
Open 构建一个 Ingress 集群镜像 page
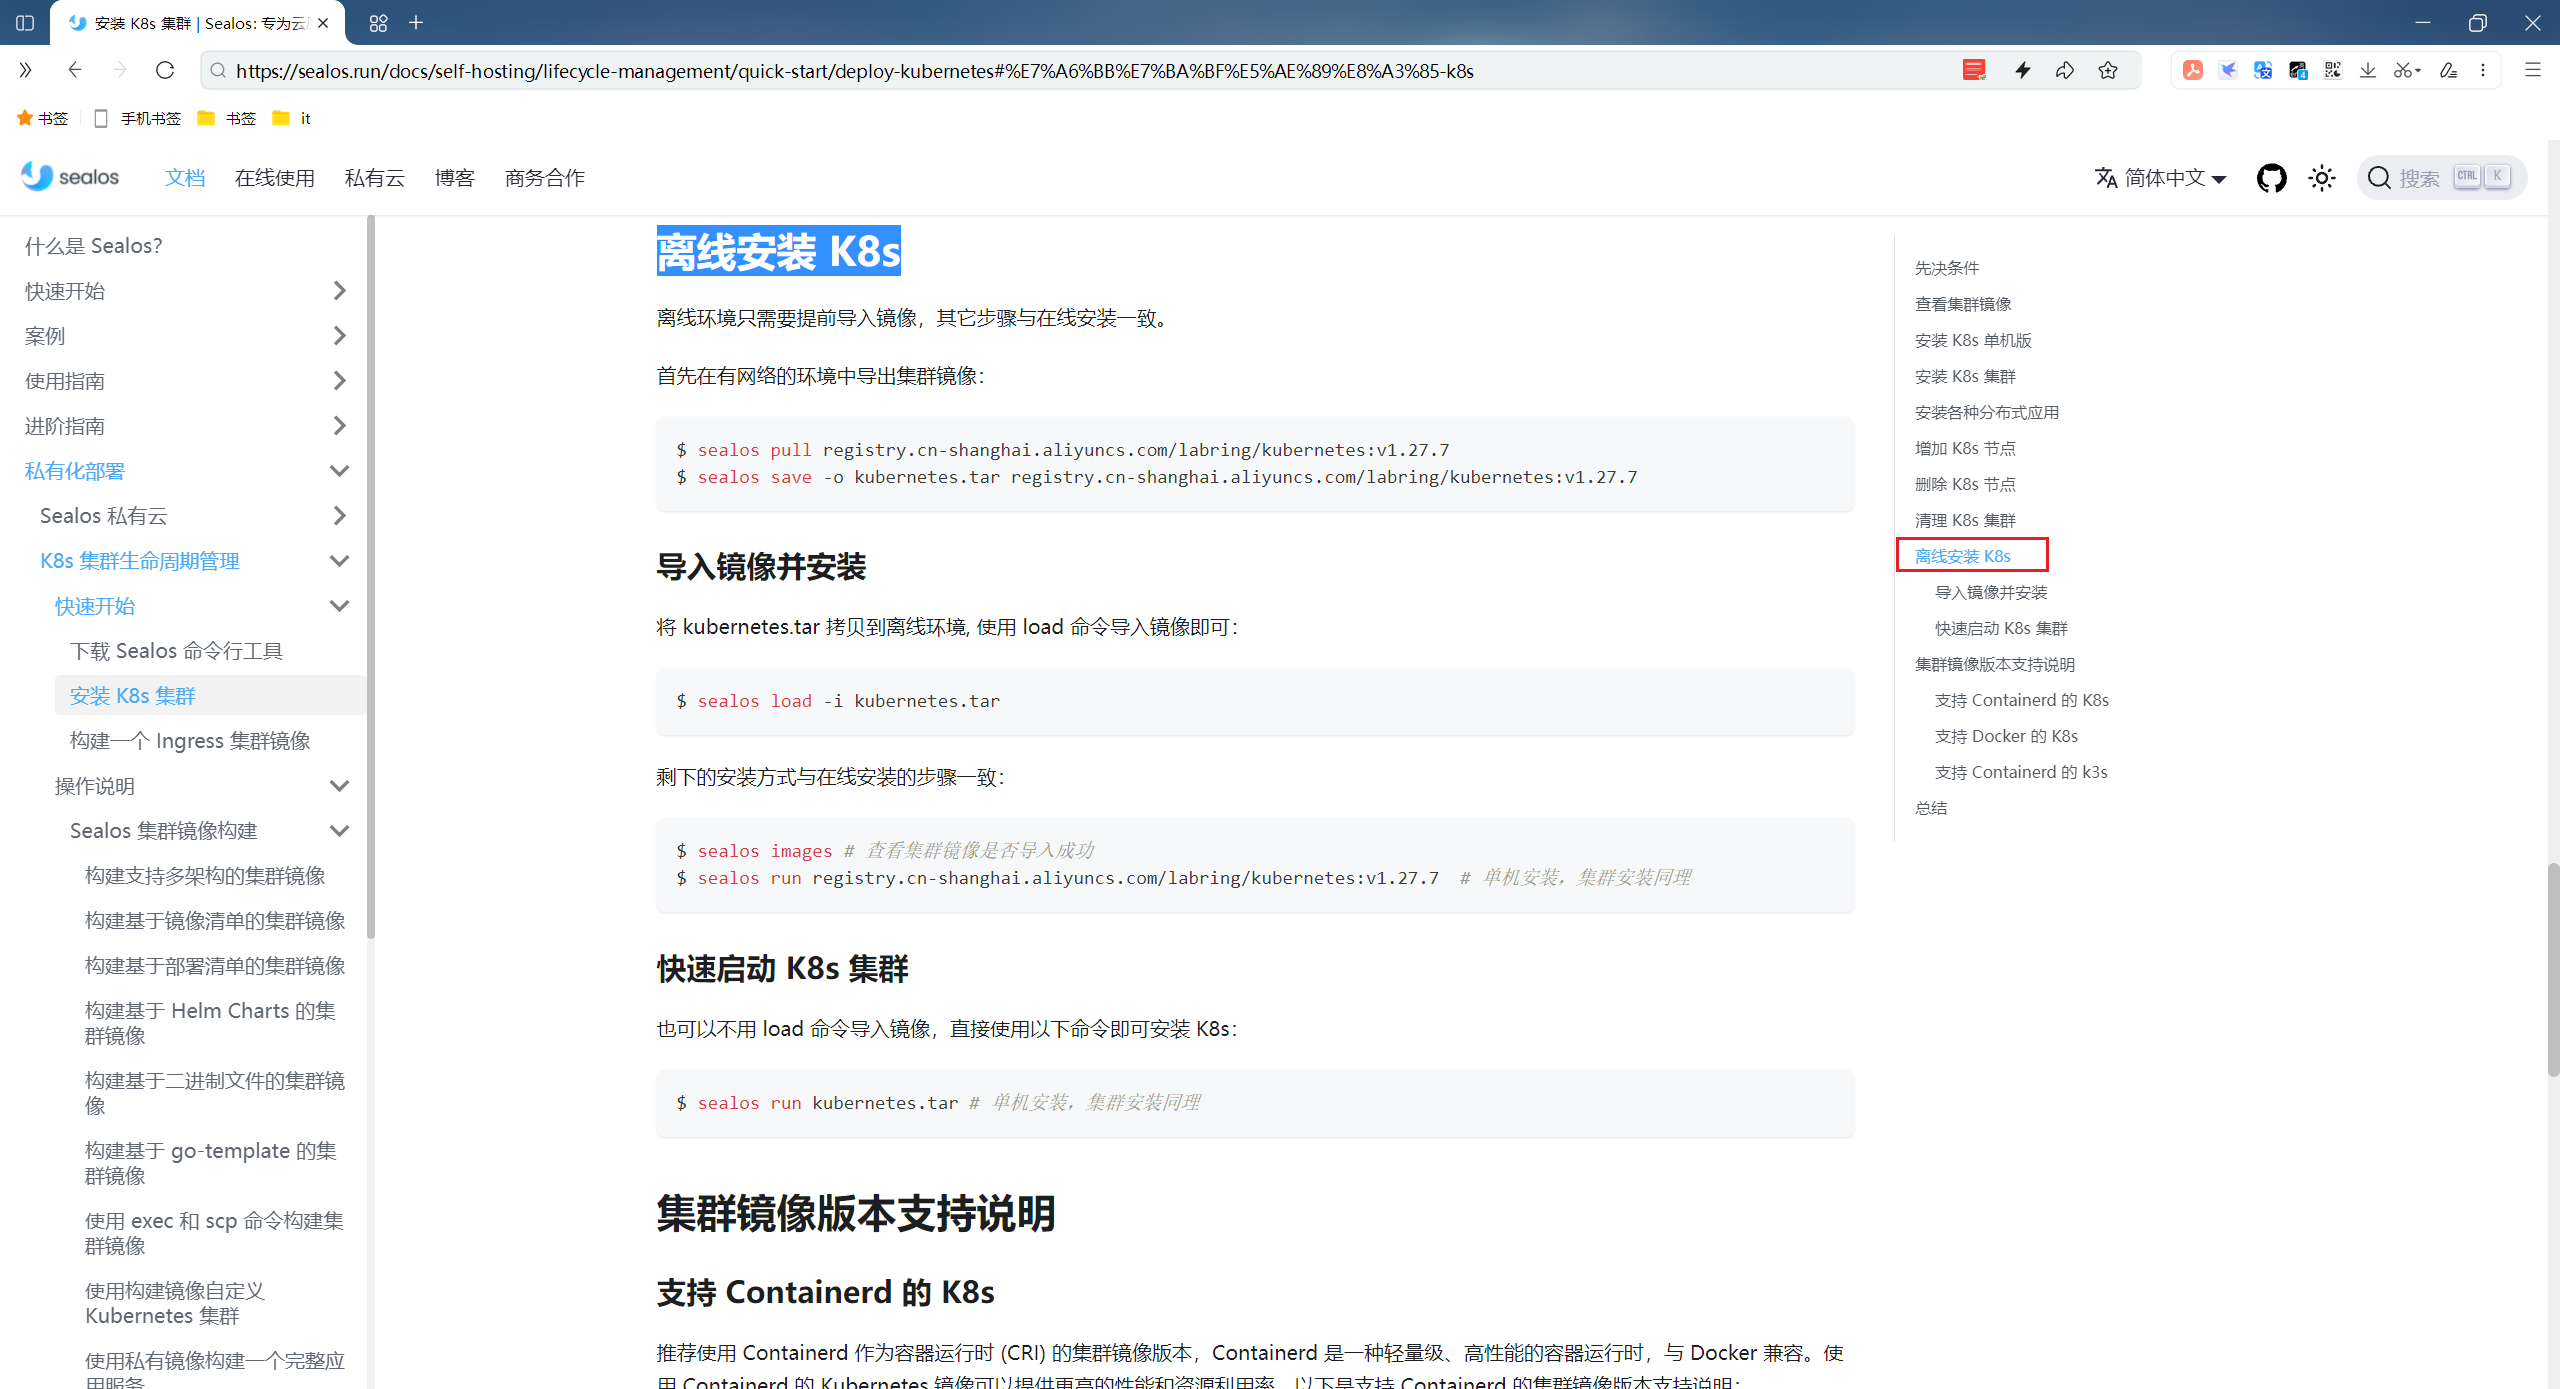click(190, 741)
